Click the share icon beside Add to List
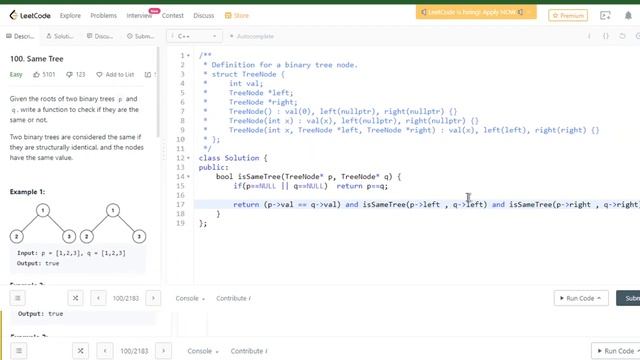The height and width of the screenshot is (360, 640). click(148, 75)
